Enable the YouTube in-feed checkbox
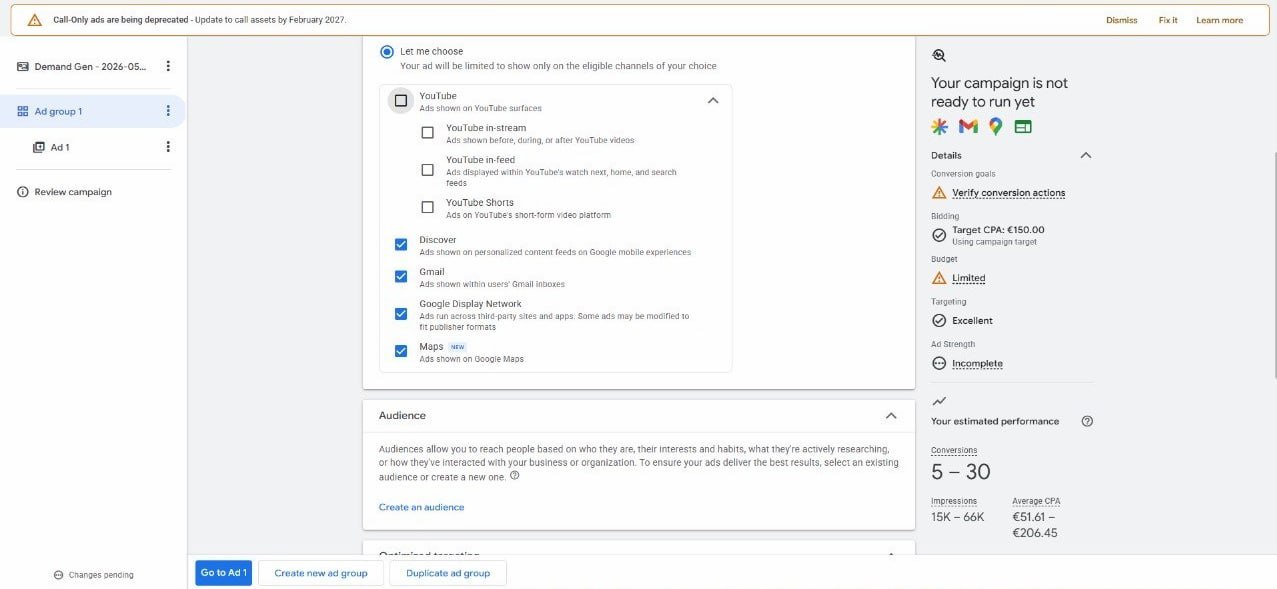The height and width of the screenshot is (589, 1277). (x=428, y=170)
